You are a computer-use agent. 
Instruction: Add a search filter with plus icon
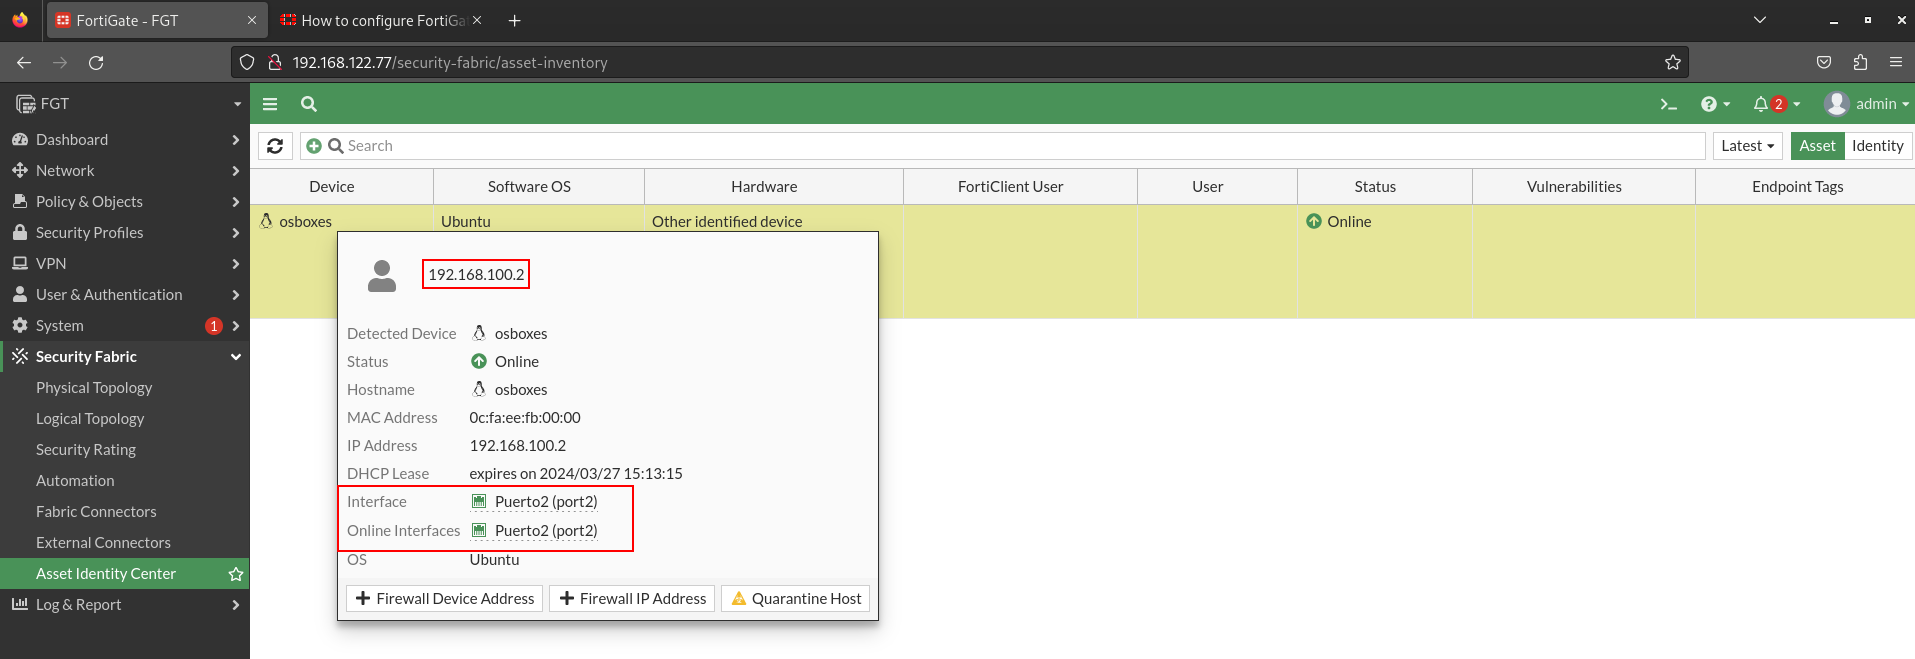pos(314,146)
